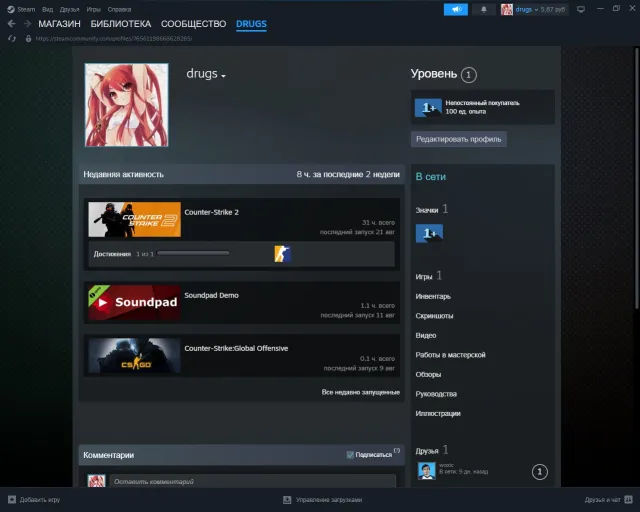Go to the МАГАЗИН tab

(x=60, y=24)
